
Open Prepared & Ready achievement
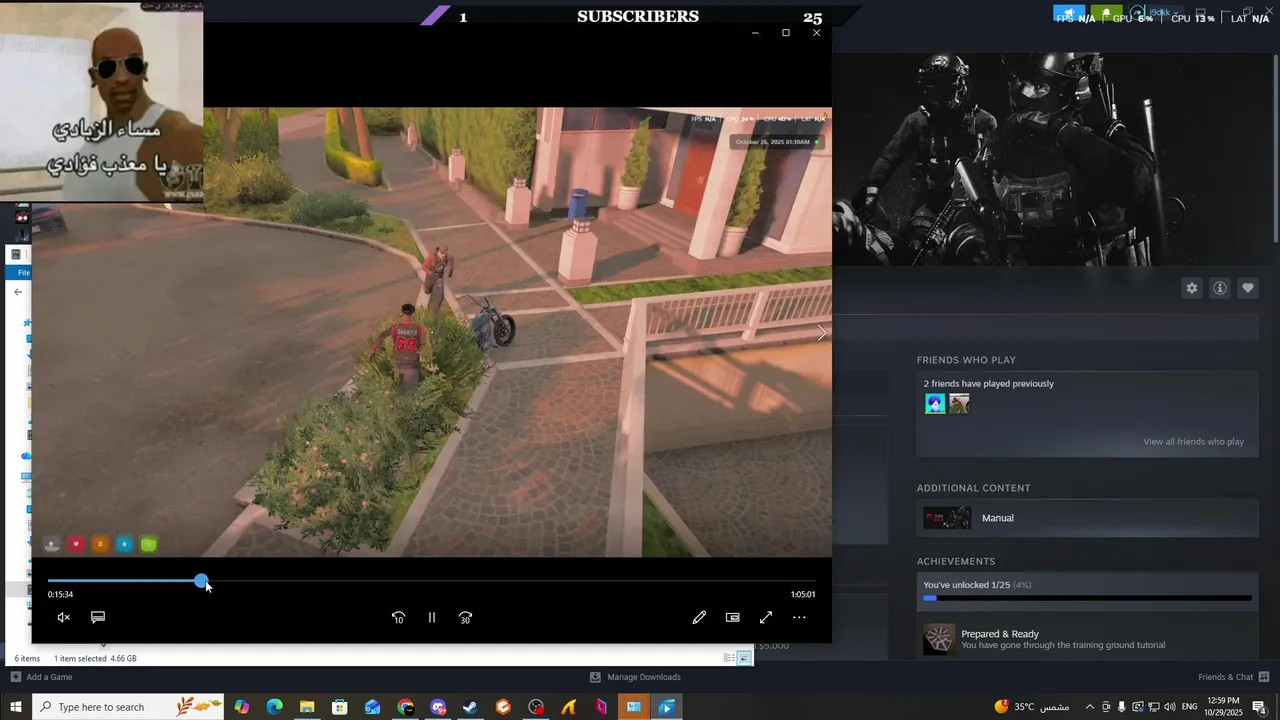[1087, 640]
